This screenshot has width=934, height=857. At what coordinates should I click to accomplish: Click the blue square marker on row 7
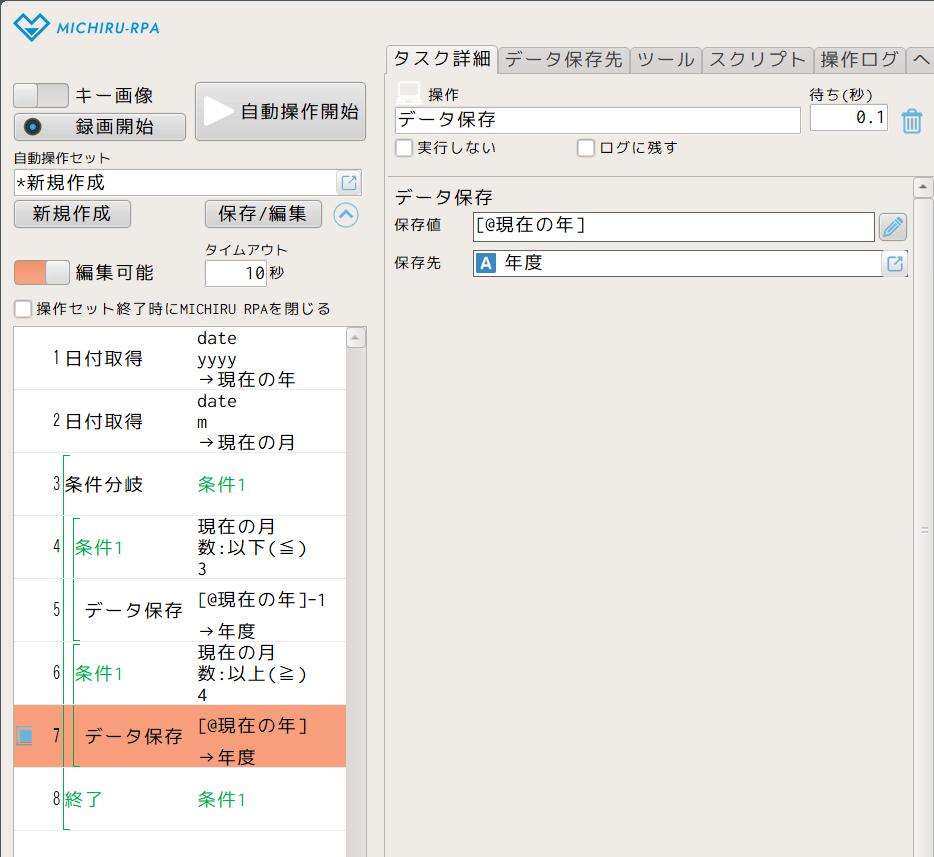[x=25, y=736]
